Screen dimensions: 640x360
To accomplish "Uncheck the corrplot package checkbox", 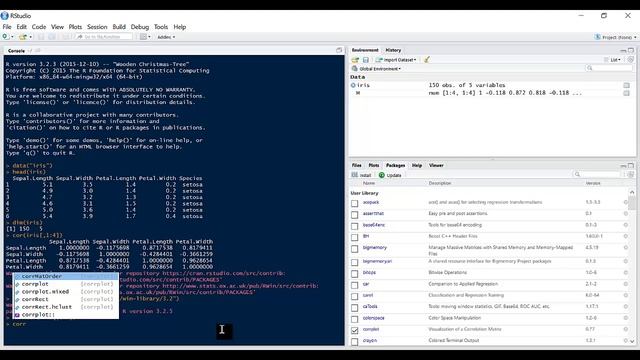I will pos(355,330).
